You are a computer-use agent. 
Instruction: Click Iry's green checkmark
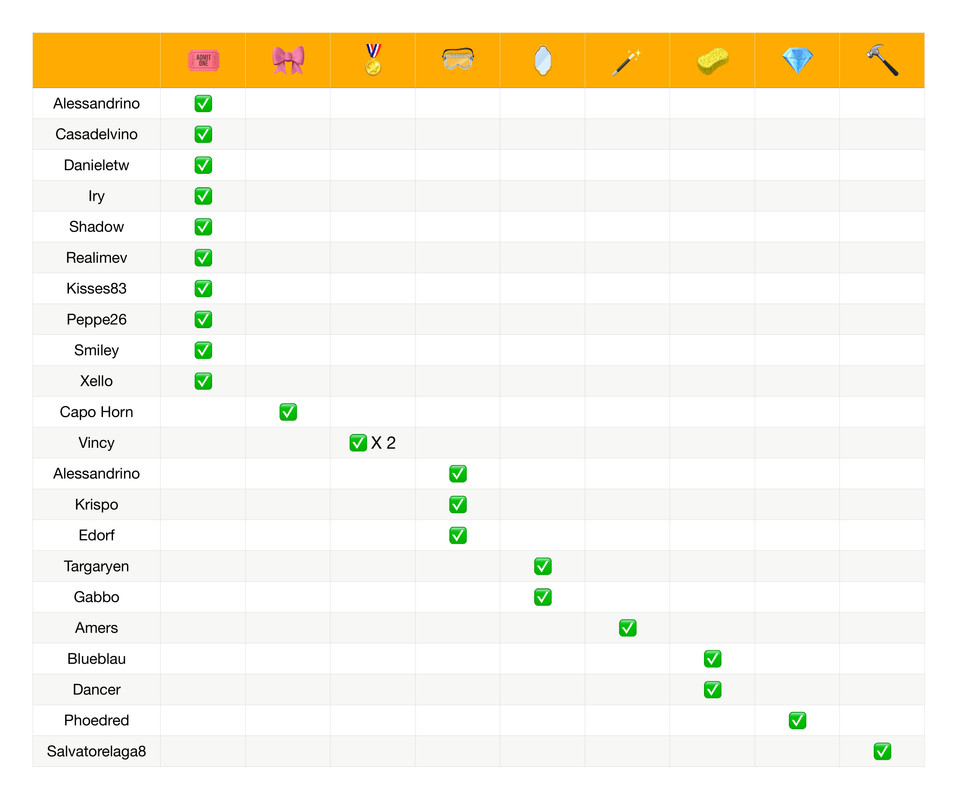pos(203,196)
